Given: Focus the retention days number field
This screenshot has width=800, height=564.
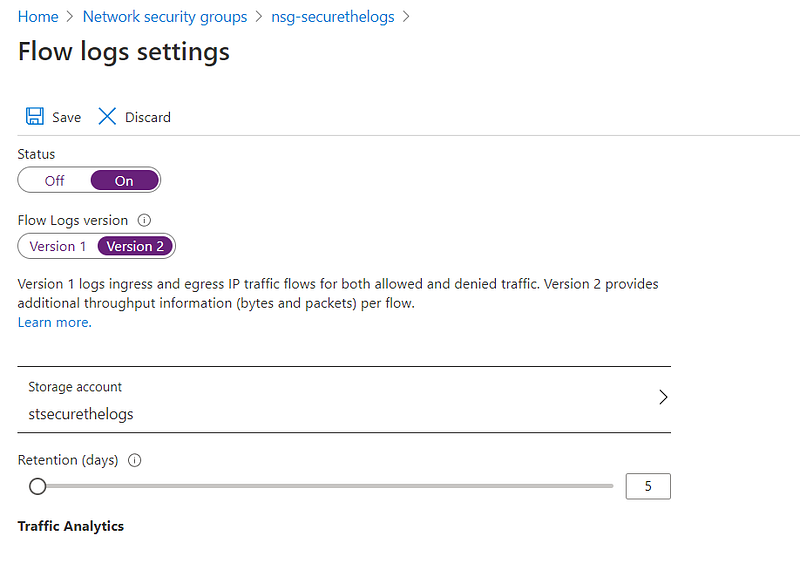Looking at the screenshot, I should coord(647,487).
